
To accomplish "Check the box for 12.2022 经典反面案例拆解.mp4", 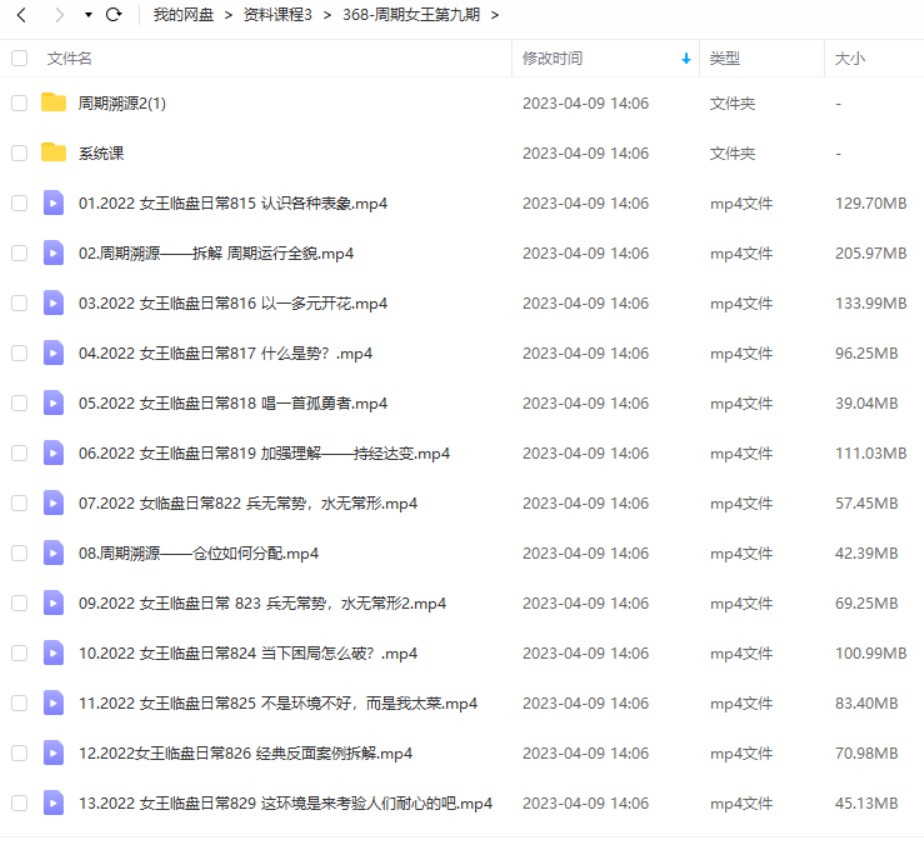I will point(19,753).
